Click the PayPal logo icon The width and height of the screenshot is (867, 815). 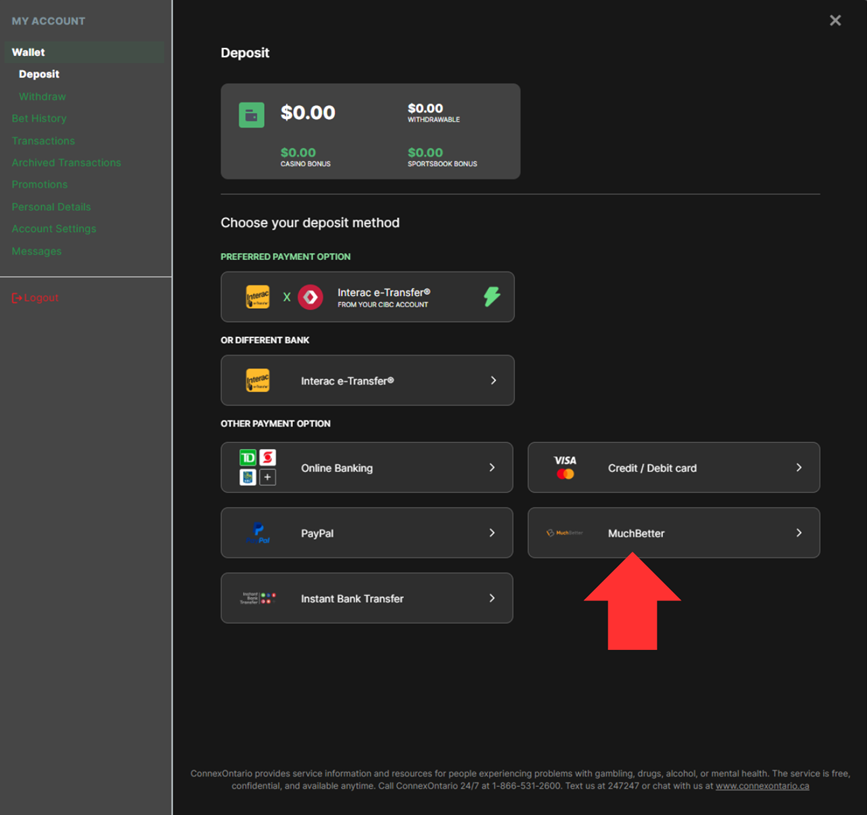[x=258, y=533]
